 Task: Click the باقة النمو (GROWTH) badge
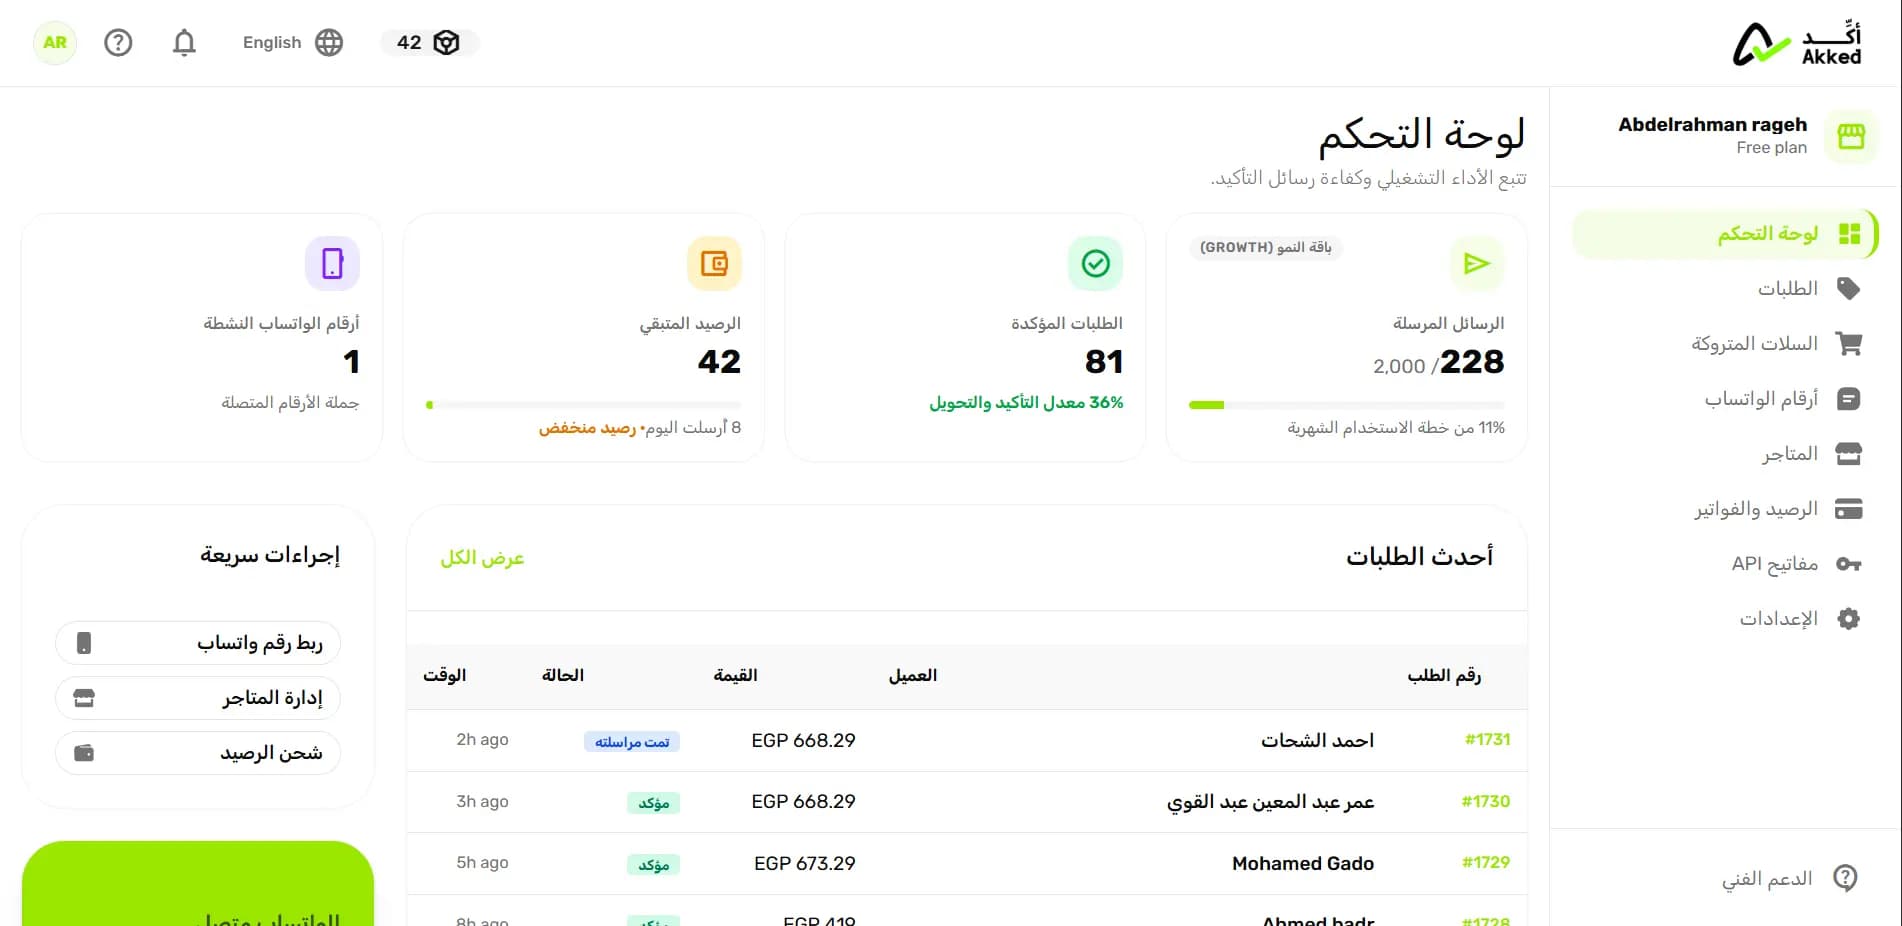pyautogui.click(x=1265, y=247)
